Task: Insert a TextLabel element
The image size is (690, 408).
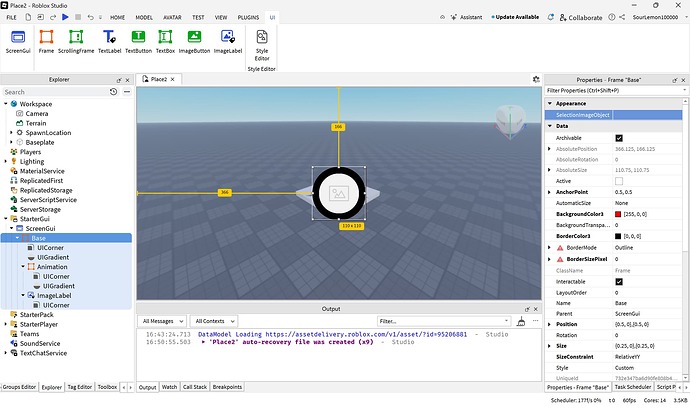Action: 109,42
